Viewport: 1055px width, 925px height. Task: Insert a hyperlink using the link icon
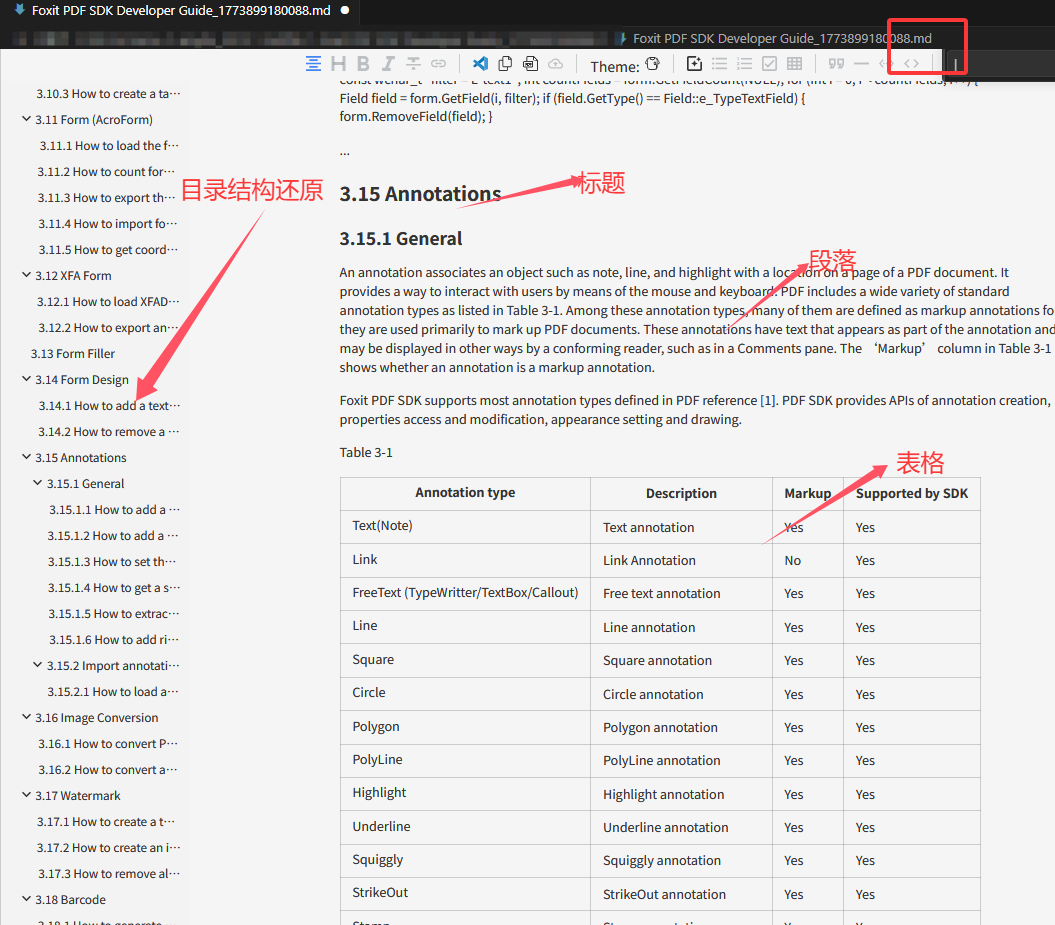439,64
